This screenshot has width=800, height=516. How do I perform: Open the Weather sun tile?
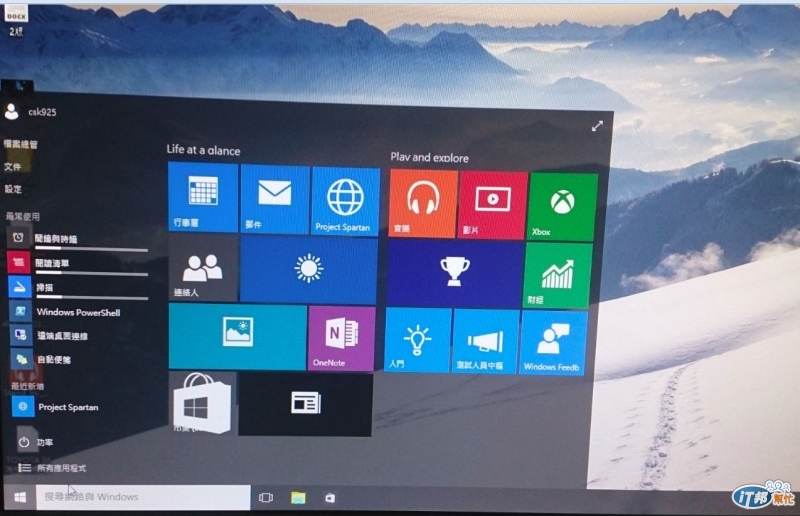[308, 271]
